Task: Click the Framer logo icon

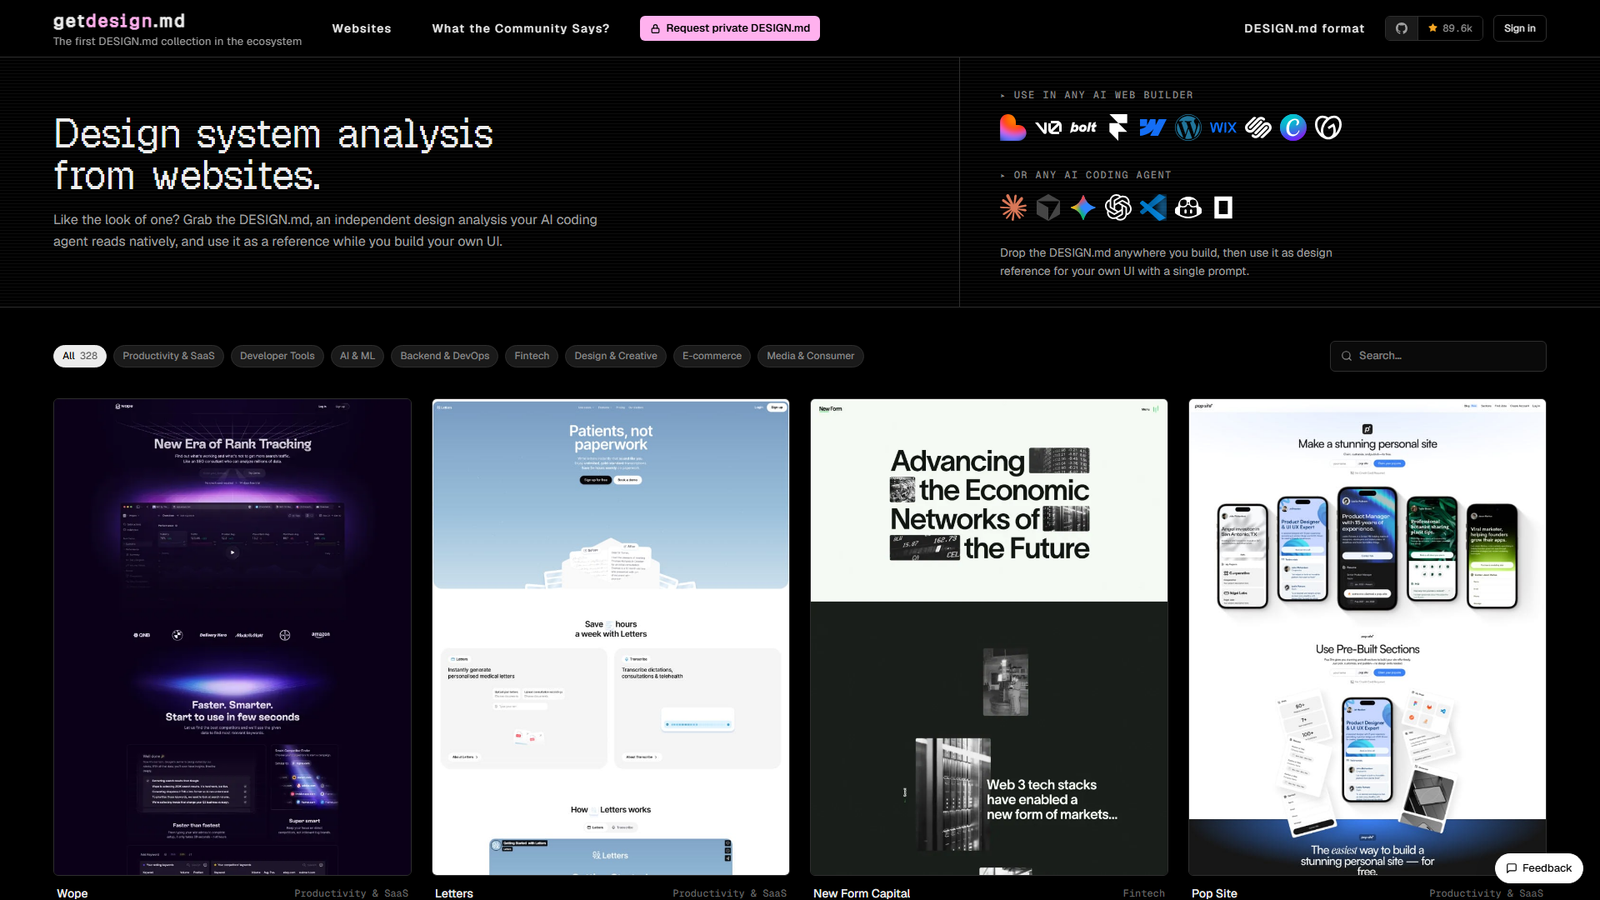Action: 1118,127
